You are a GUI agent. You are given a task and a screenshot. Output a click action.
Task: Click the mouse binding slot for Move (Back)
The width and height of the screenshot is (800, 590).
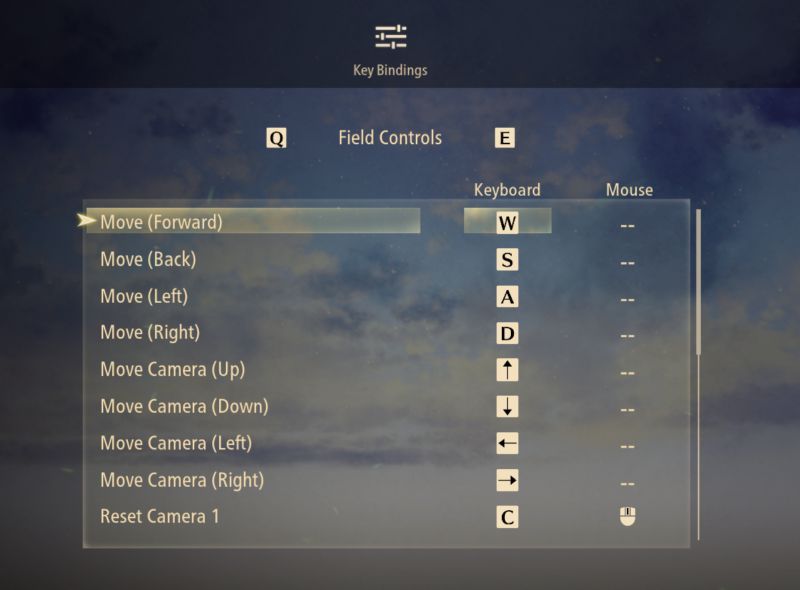tap(628, 263)
